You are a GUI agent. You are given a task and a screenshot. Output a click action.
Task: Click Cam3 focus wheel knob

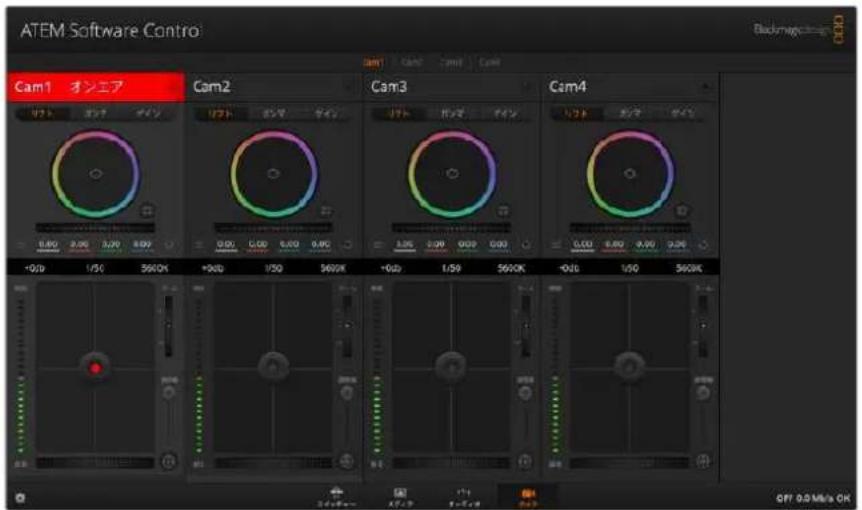point(525,392)
